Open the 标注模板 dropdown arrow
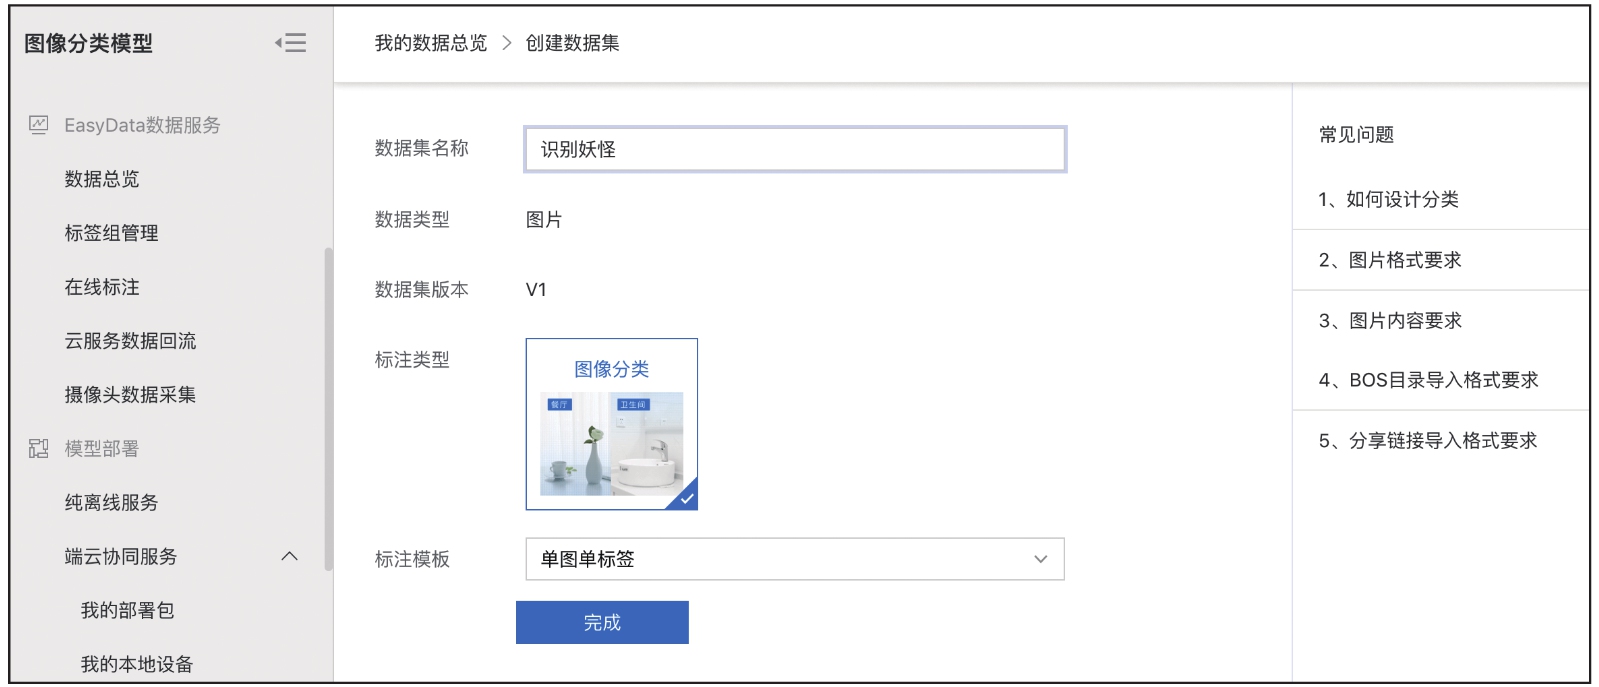The height and width of the screenshot is (687, 1599). coord(1040,559)
